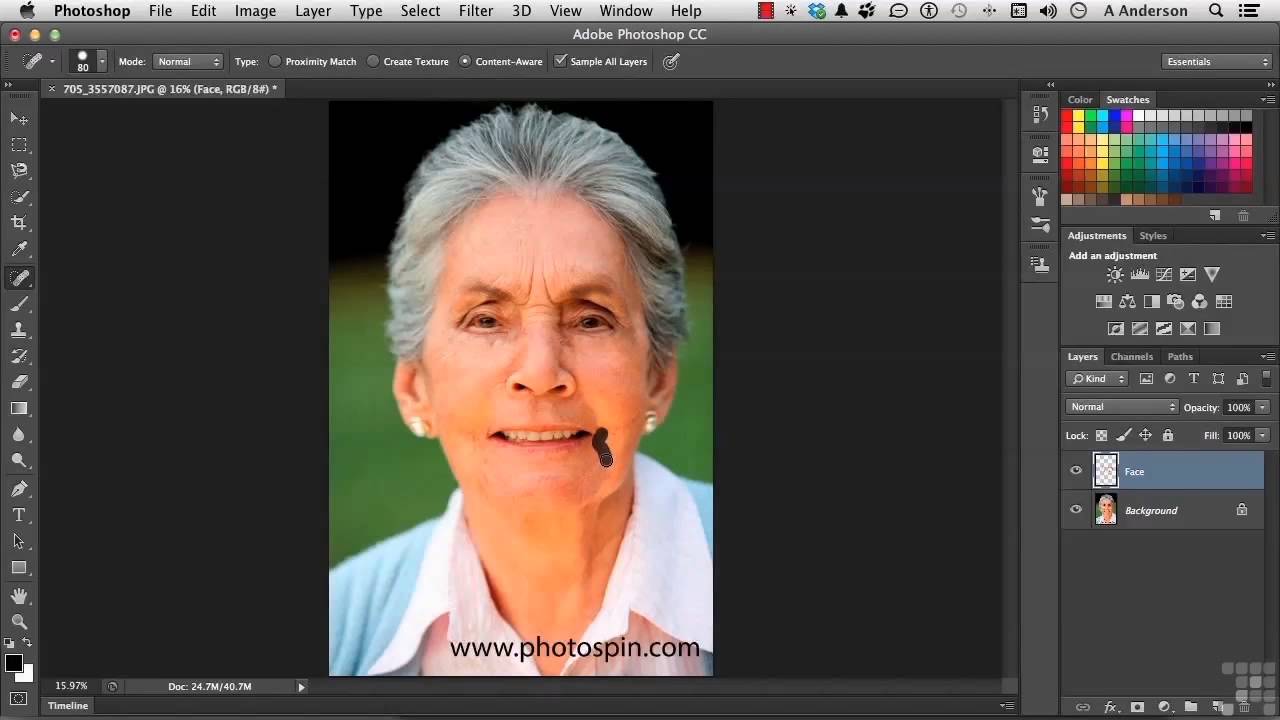Open the Timeline panel
1280x720 pixels.
tap(68, 706)
